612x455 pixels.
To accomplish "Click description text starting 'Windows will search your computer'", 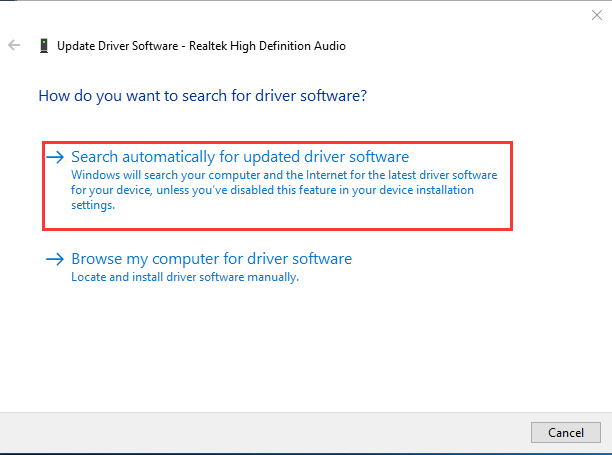I will click(284, 190).
